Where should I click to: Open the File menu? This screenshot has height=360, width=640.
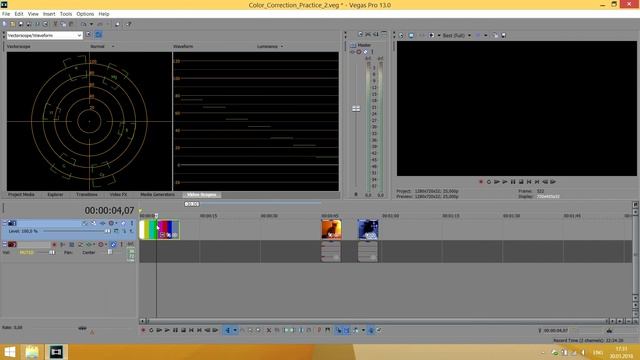coord(6,14)
